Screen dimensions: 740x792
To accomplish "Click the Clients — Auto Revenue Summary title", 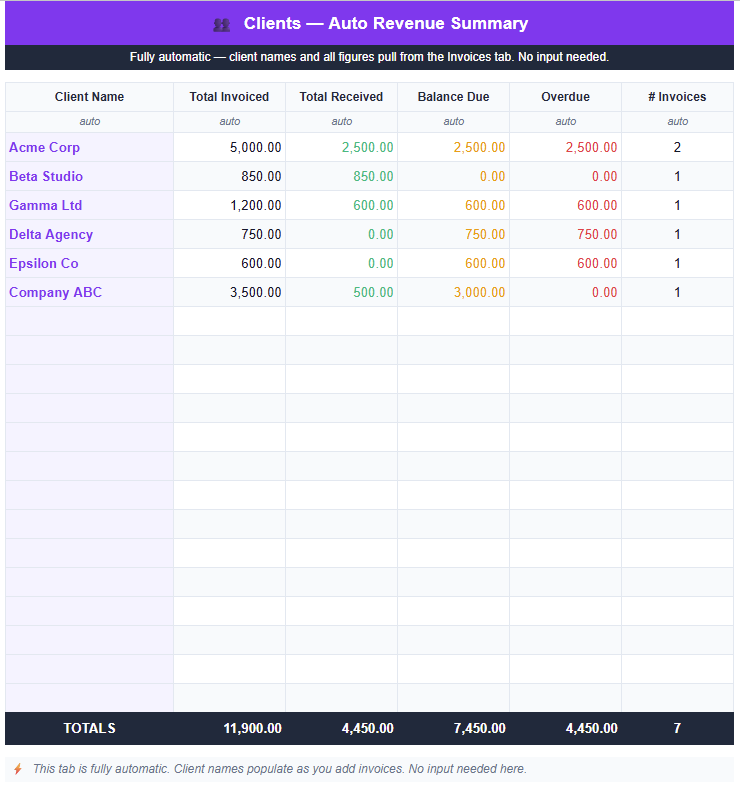I will pos(386,23).
